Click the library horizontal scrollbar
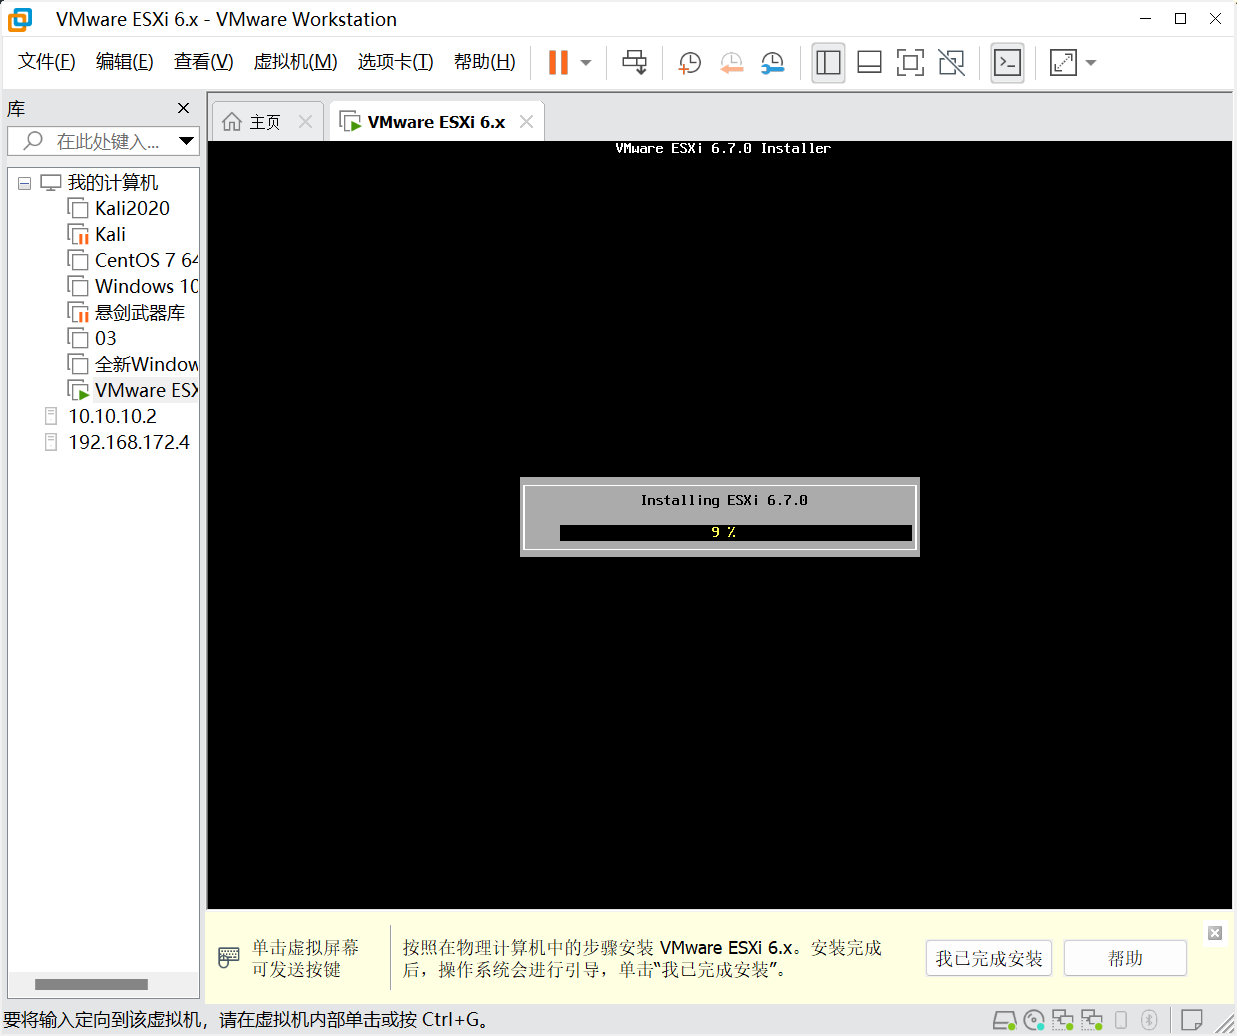 coord(91,985)
